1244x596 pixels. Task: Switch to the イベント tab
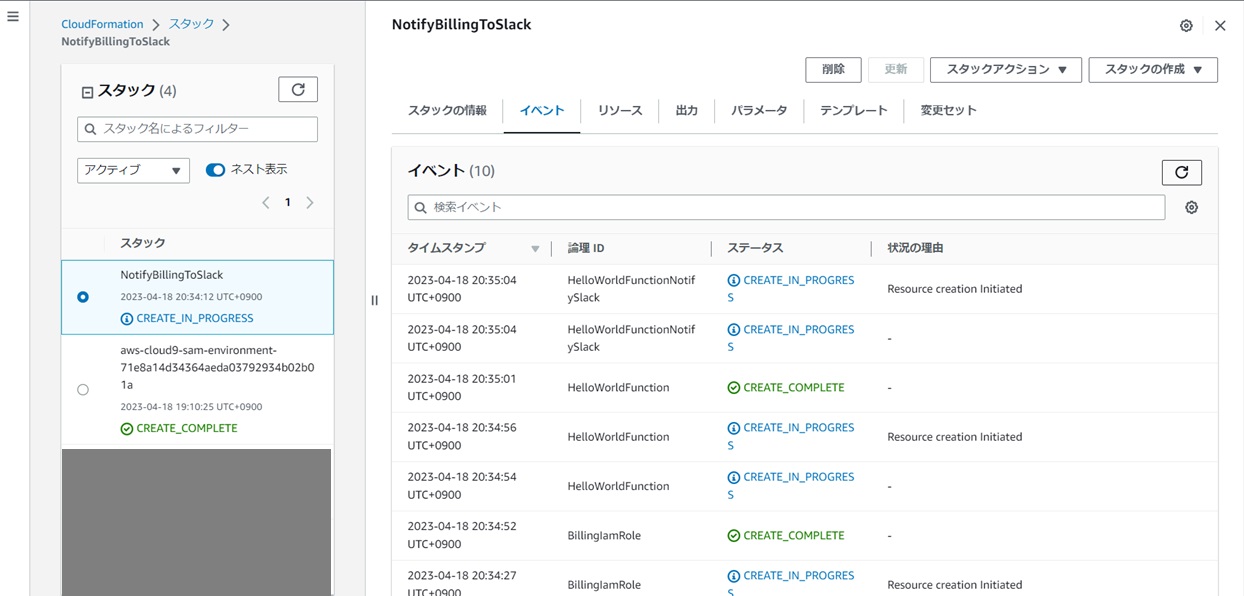pyautogui.click(x=542, y=111)
